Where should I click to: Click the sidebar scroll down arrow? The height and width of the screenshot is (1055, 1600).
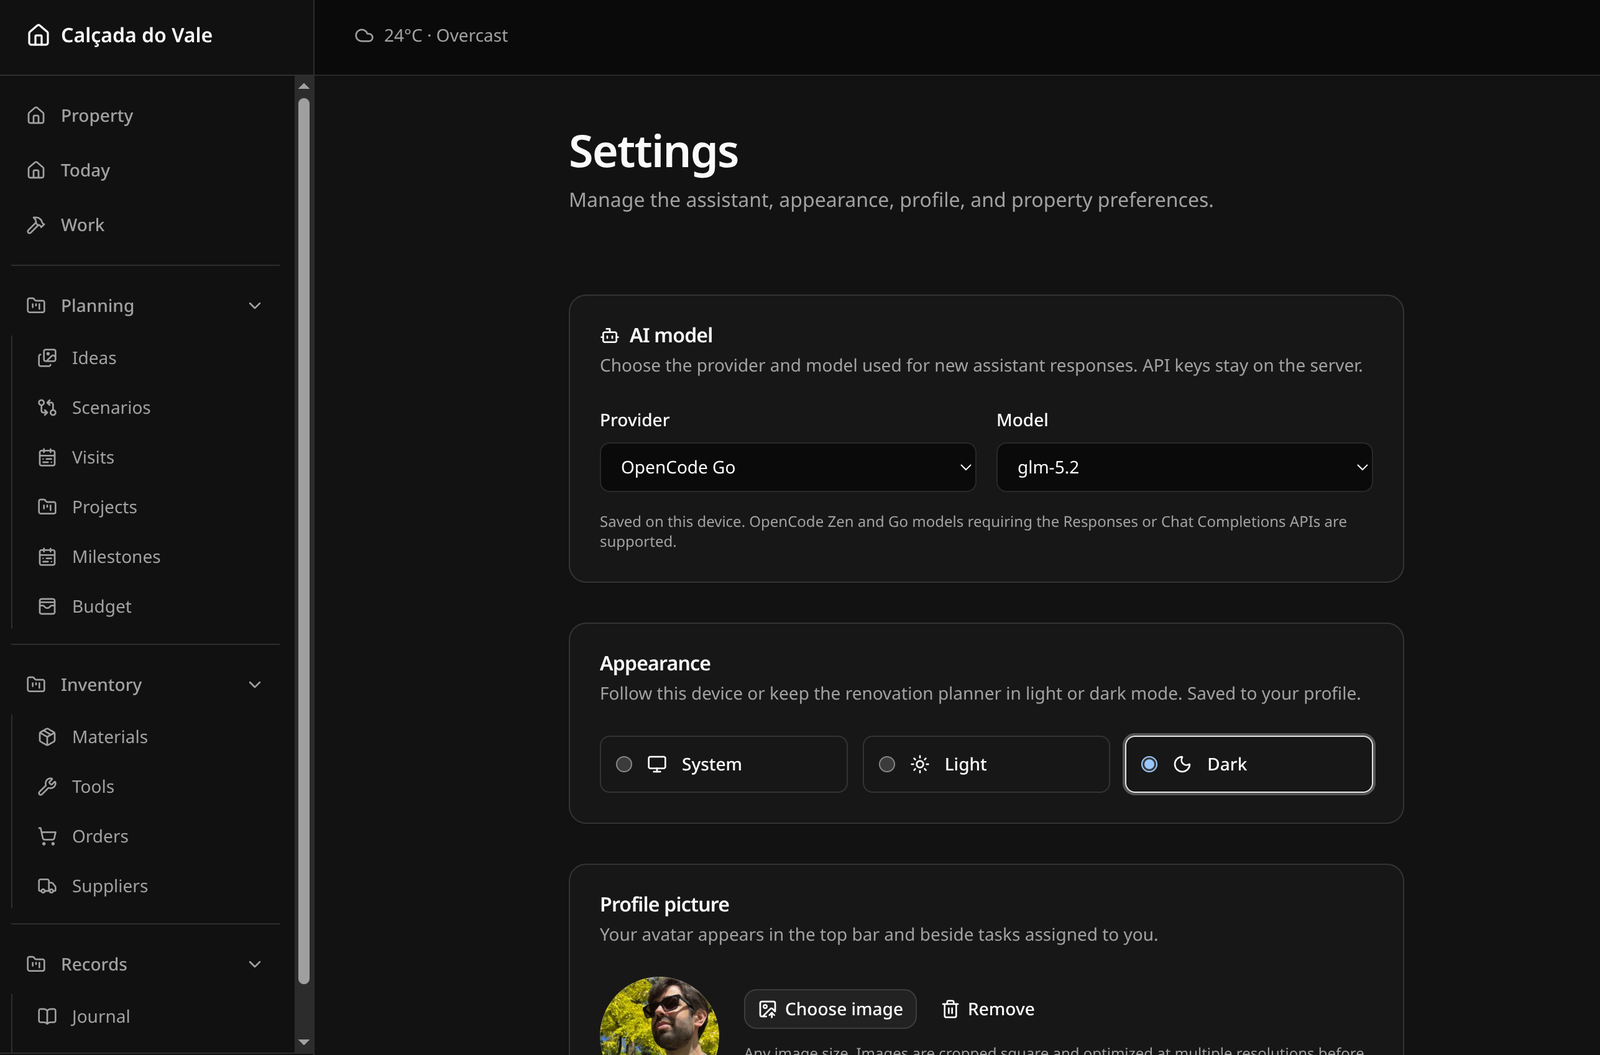304,1043
